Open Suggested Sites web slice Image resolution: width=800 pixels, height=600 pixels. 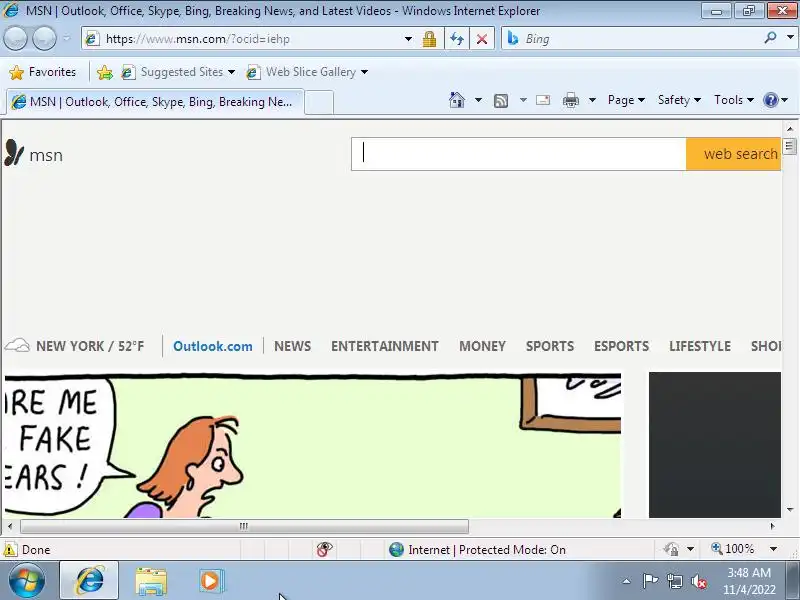(178, 72)
